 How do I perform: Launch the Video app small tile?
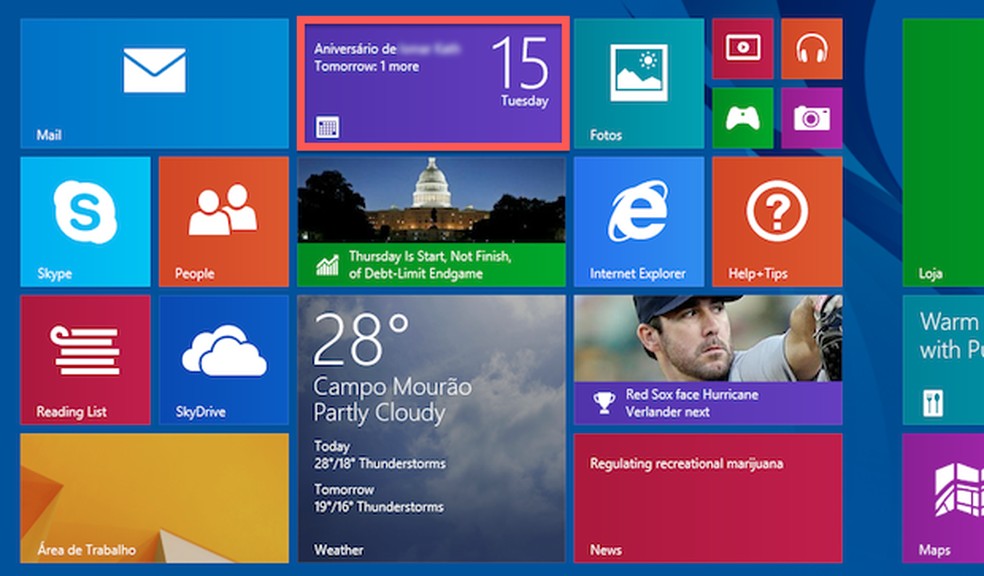pyautogui.click(x=743, y=48)
